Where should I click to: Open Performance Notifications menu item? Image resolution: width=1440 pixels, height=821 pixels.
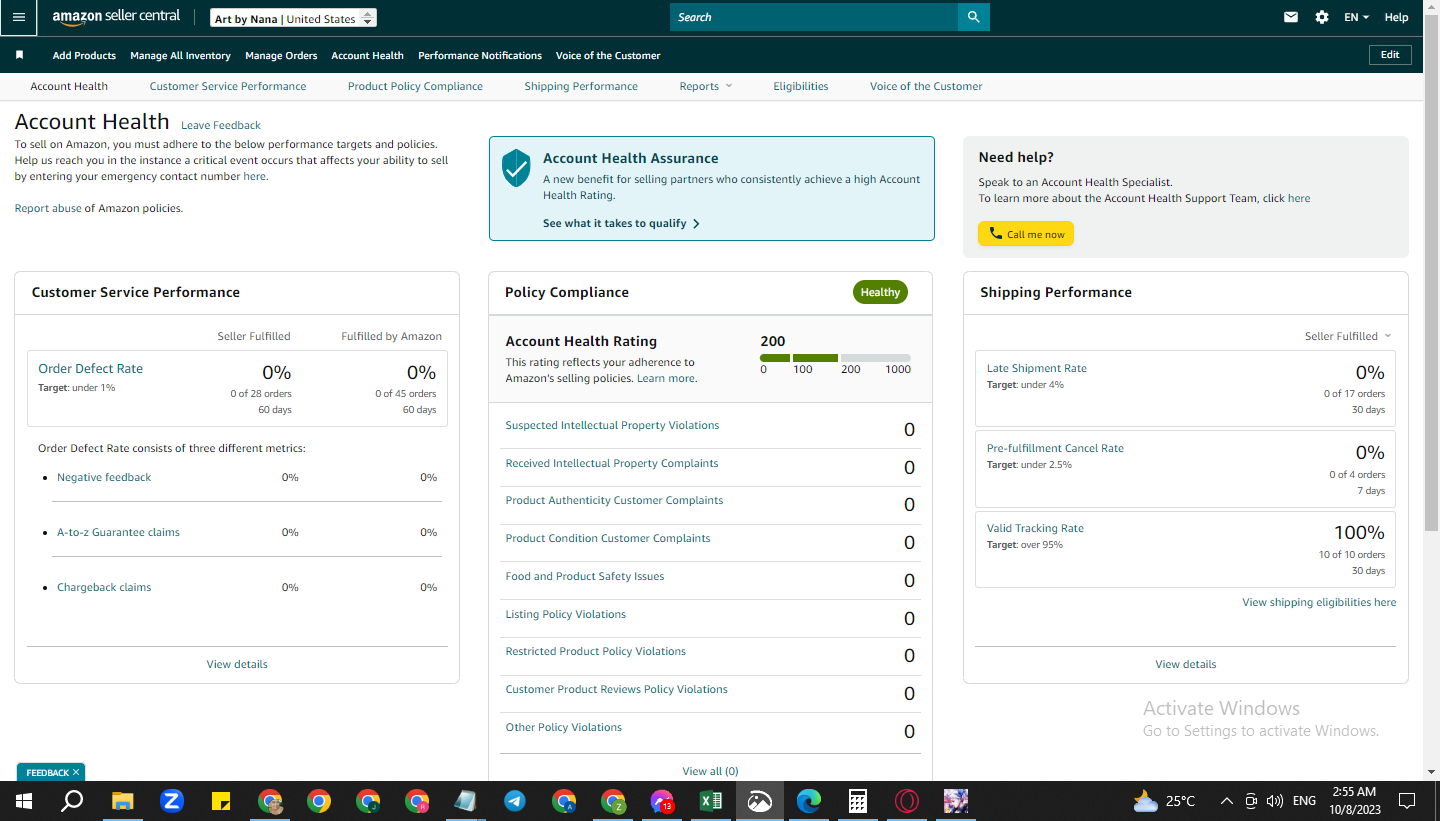[x=480, y=55]
